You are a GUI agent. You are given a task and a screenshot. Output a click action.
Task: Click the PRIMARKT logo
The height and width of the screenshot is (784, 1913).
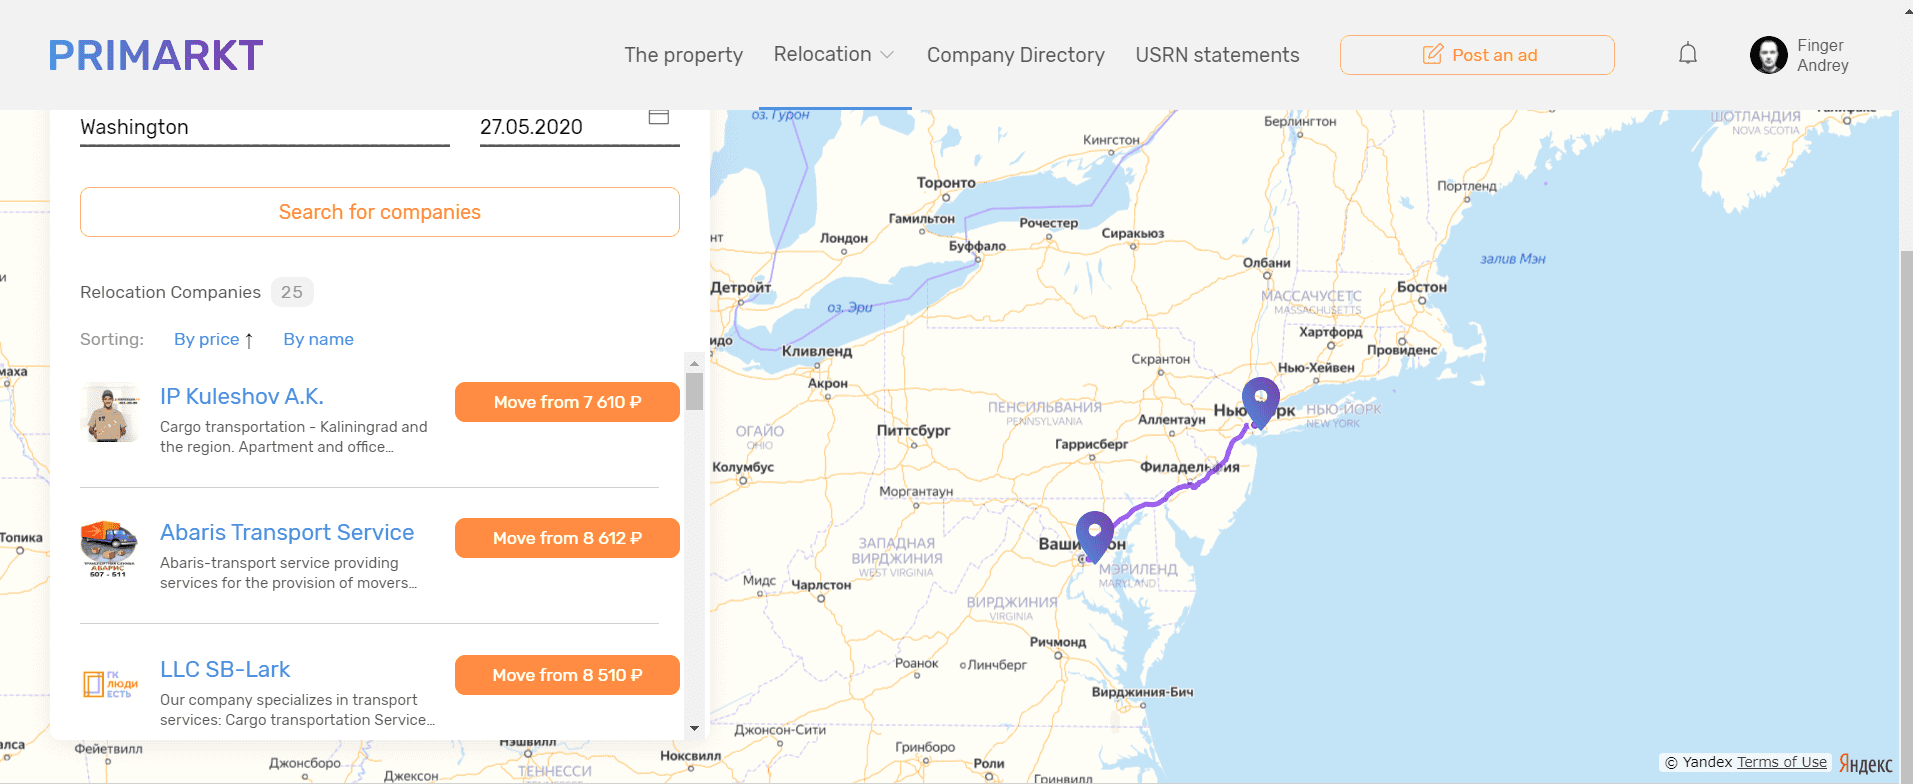156,56
